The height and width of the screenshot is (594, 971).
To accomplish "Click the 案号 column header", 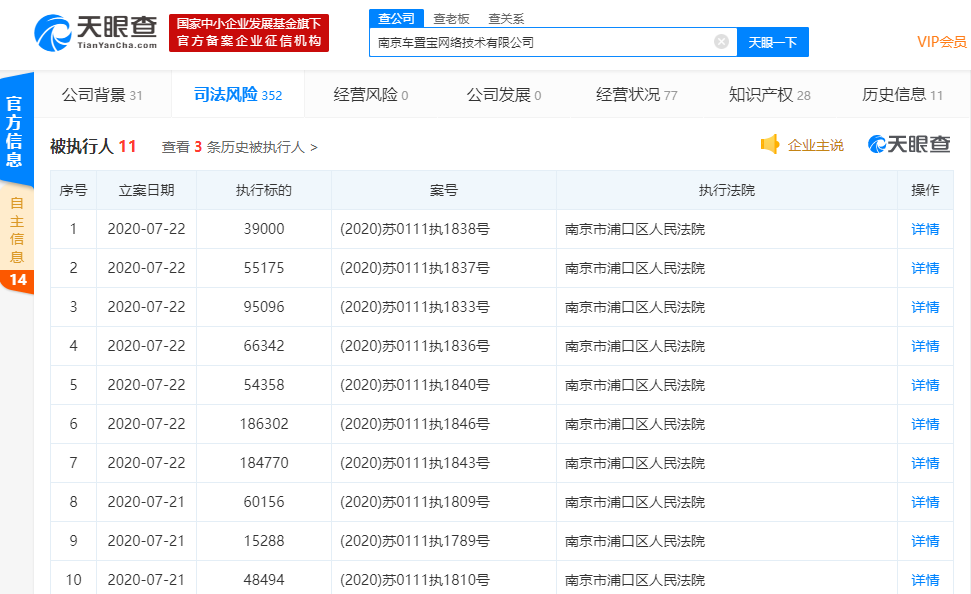I will coord(443,190).
